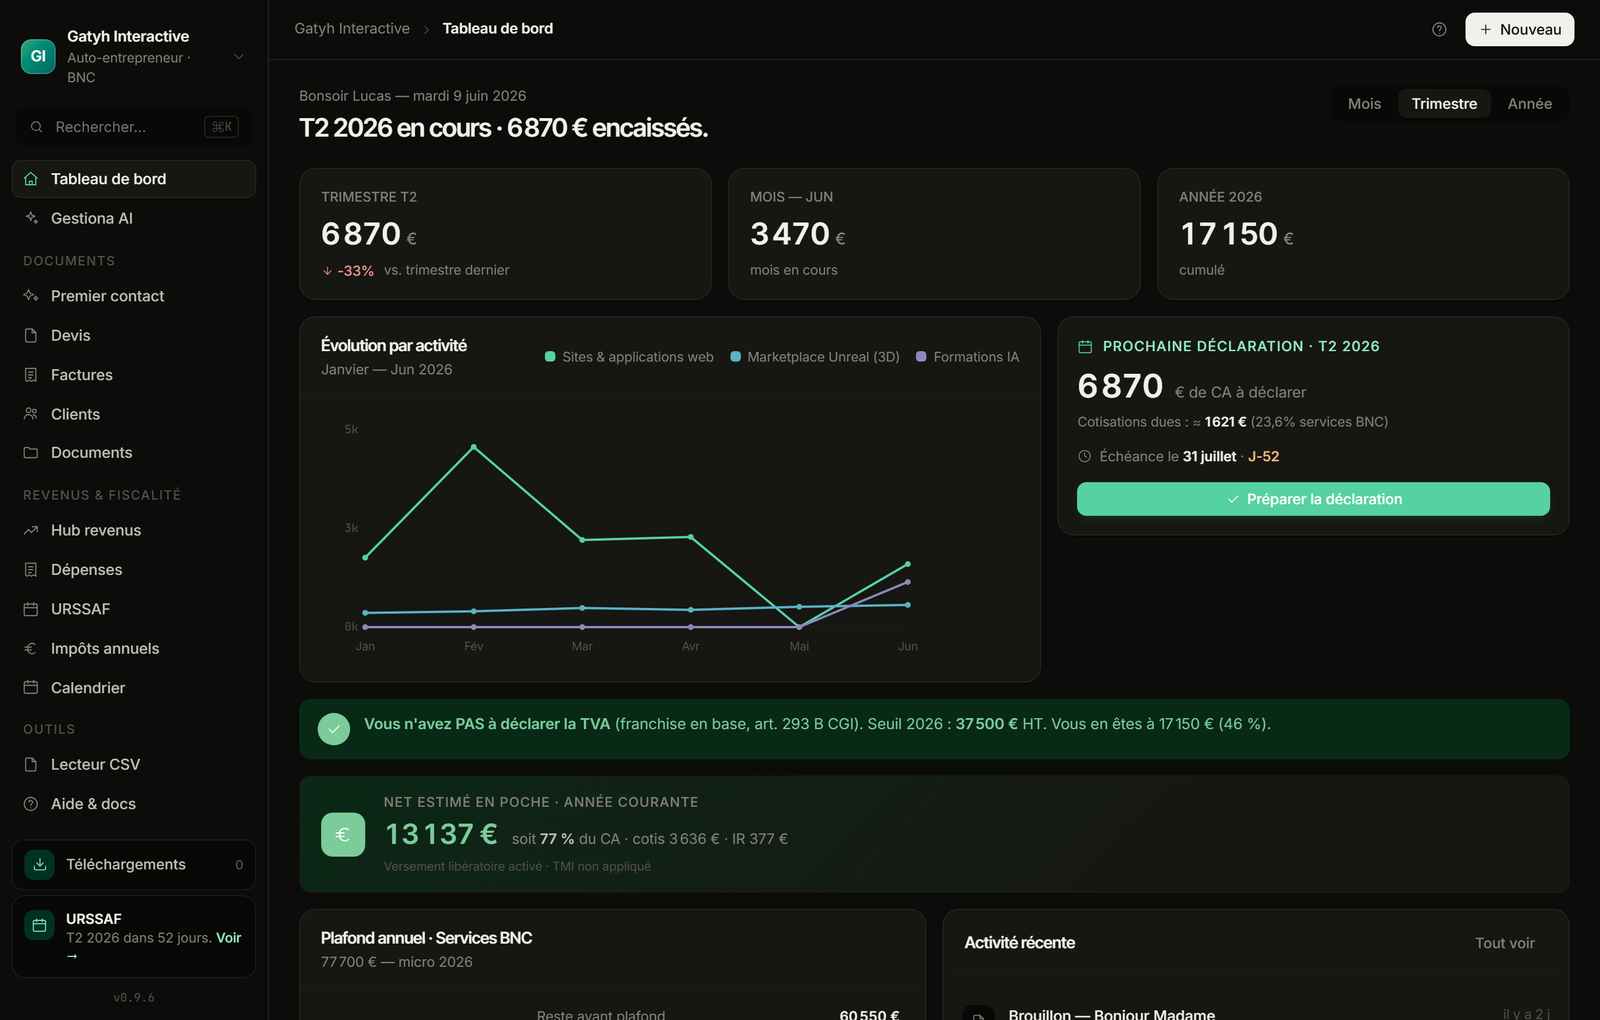This screenshot has height=1020, width=1600.
Task: Toggle Formations IA legend swatch
Action: 922,357
